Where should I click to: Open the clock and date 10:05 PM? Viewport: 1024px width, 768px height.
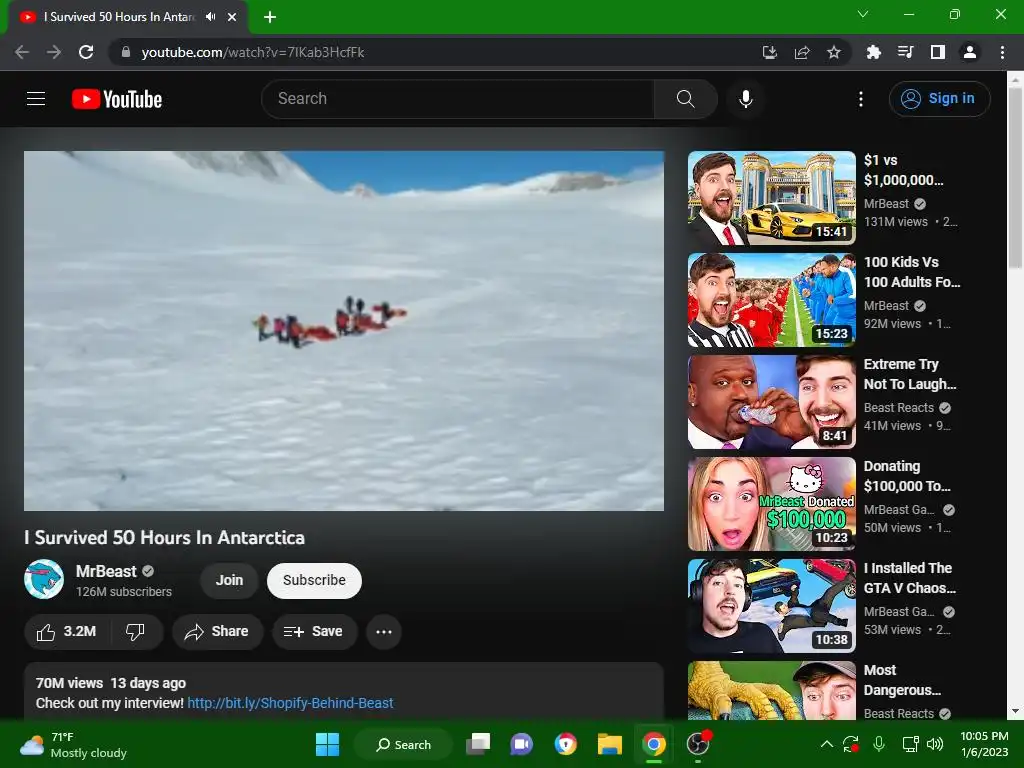984,744
